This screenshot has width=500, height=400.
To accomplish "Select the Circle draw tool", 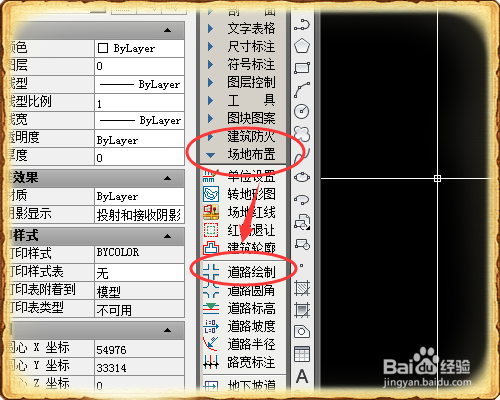I will (x=302, y=111).
